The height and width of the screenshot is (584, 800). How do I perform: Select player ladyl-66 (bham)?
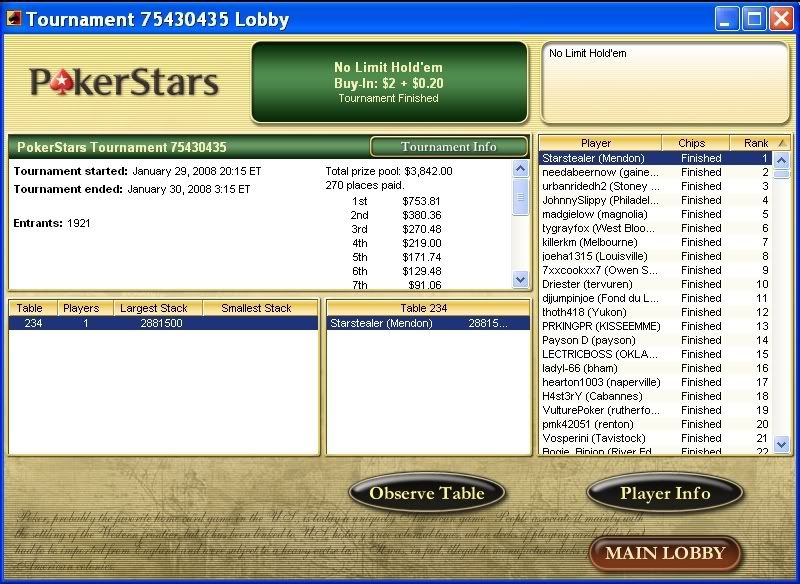point(656,368)
